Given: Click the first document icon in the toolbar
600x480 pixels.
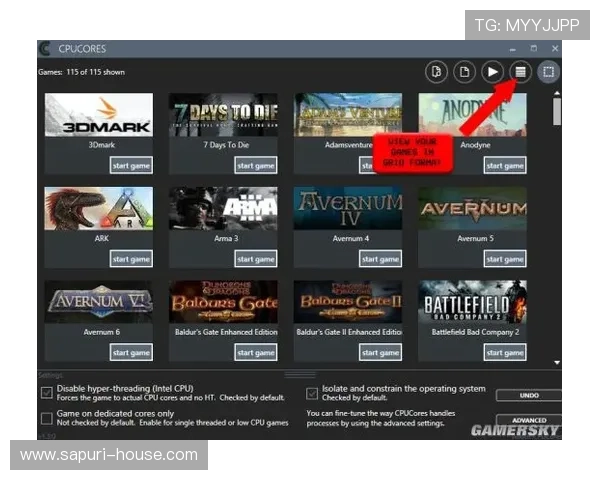Looking at the screenshot, I should (435, 72).
